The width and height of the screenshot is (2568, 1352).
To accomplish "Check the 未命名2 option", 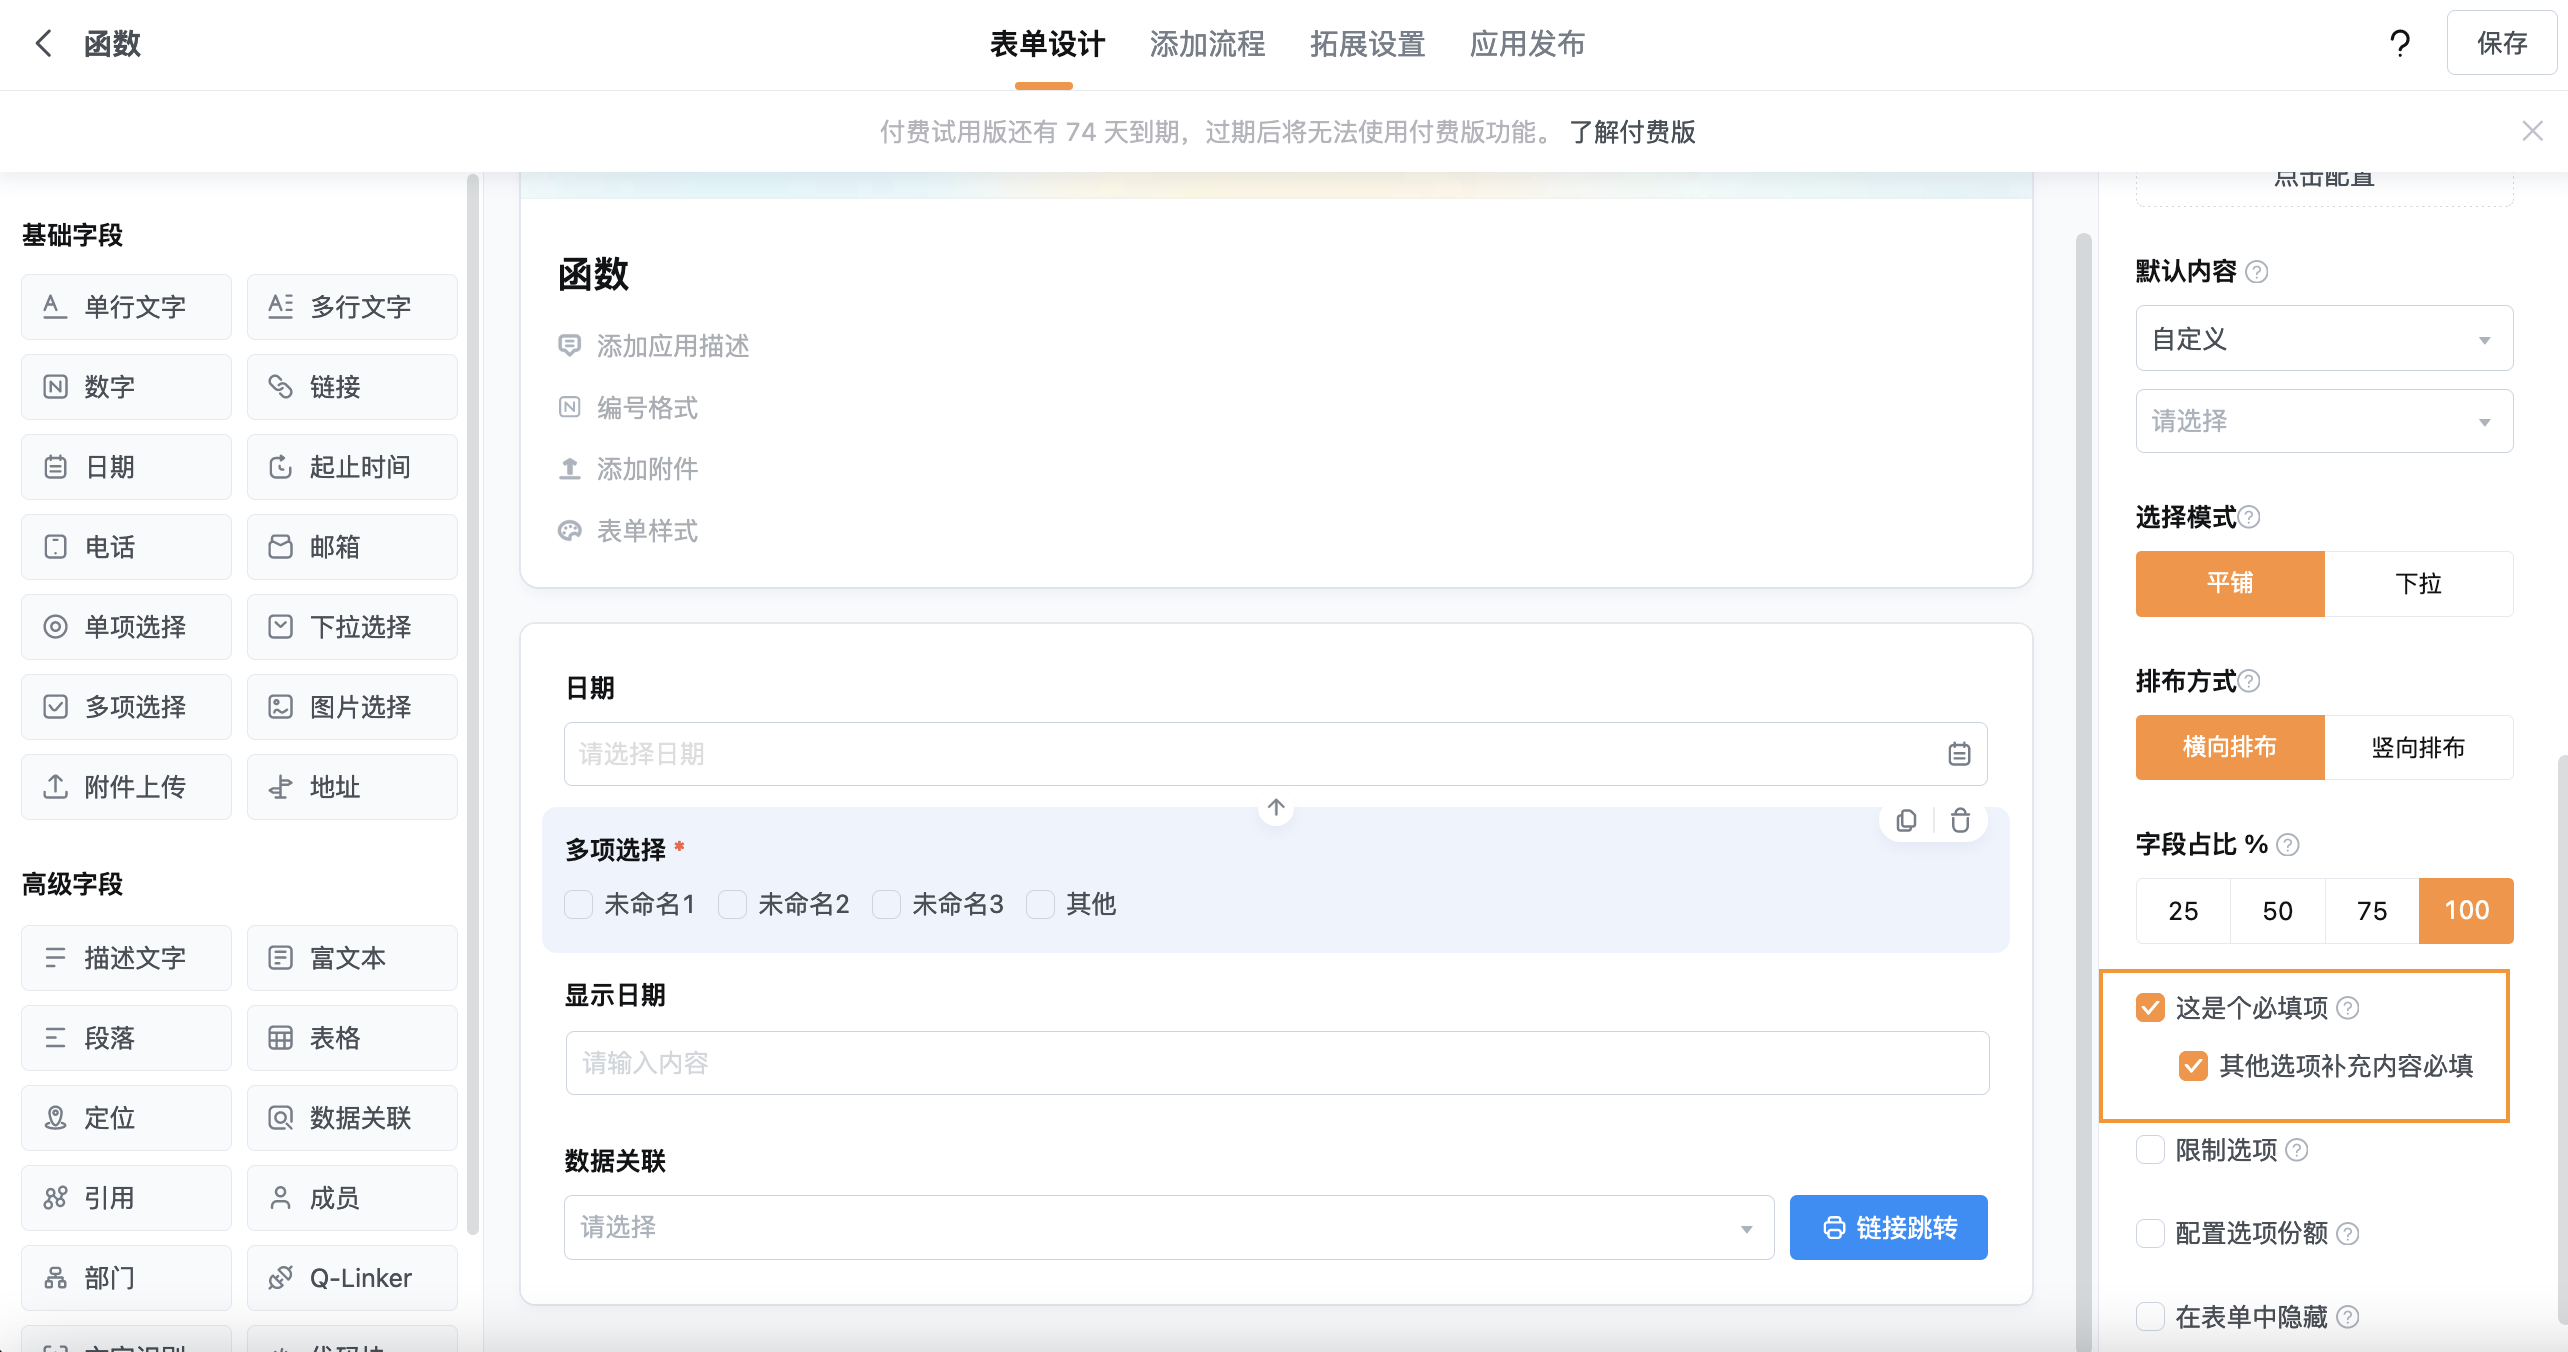I will coord(732,904).
